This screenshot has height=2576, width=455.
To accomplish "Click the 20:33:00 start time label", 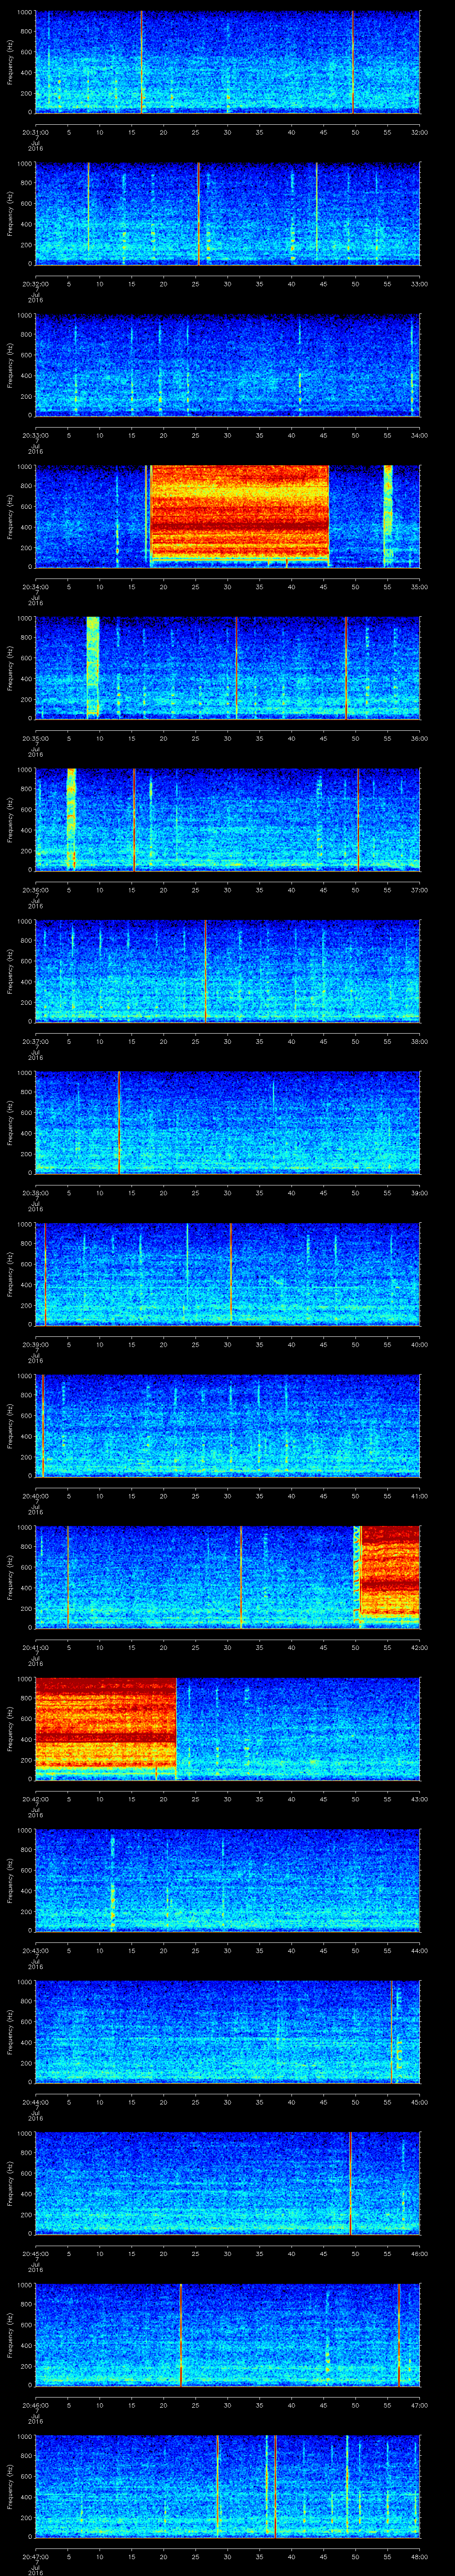I will pos(35,435).
